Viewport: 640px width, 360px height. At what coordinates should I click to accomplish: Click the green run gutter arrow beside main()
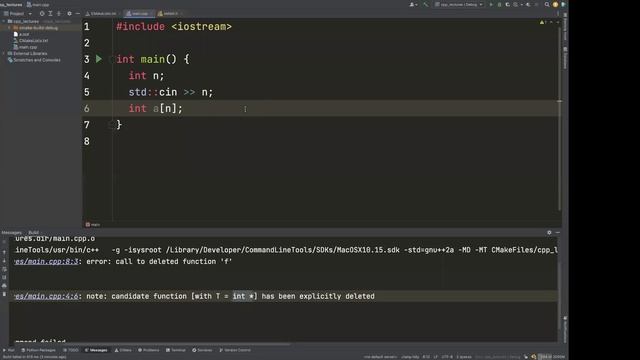click(x=99, y=59)
